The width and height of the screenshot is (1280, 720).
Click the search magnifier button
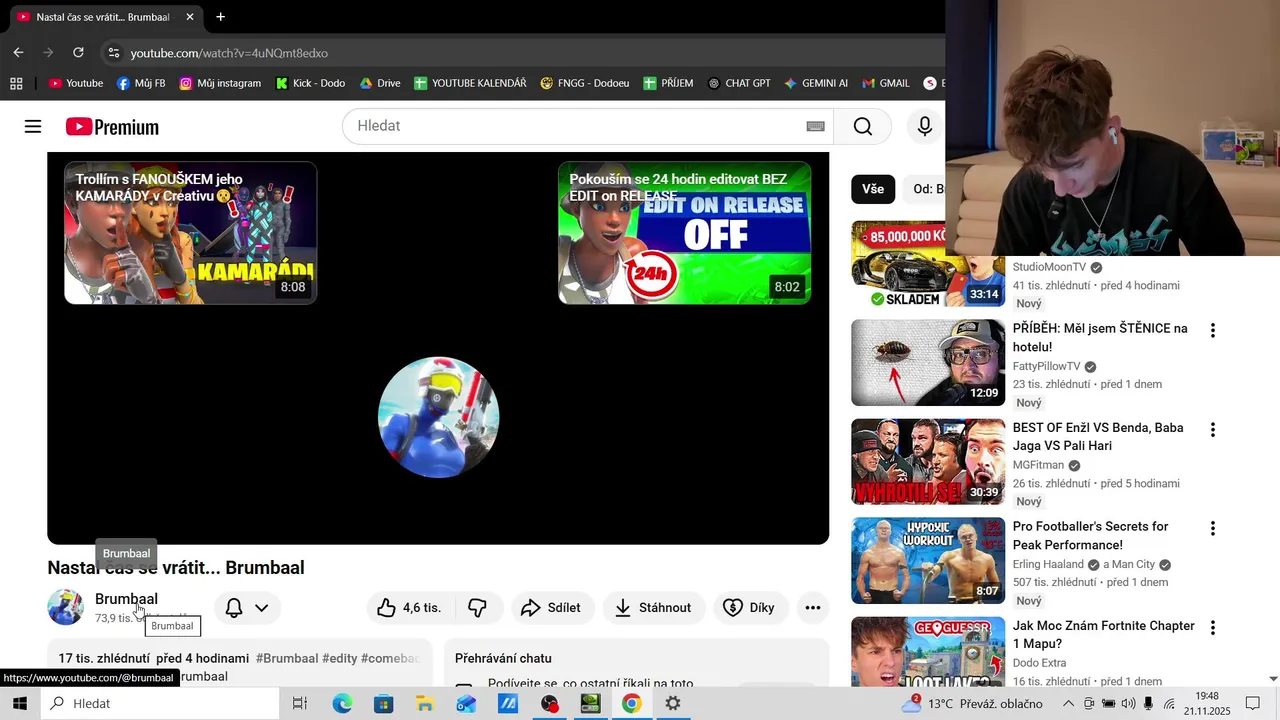863,126
